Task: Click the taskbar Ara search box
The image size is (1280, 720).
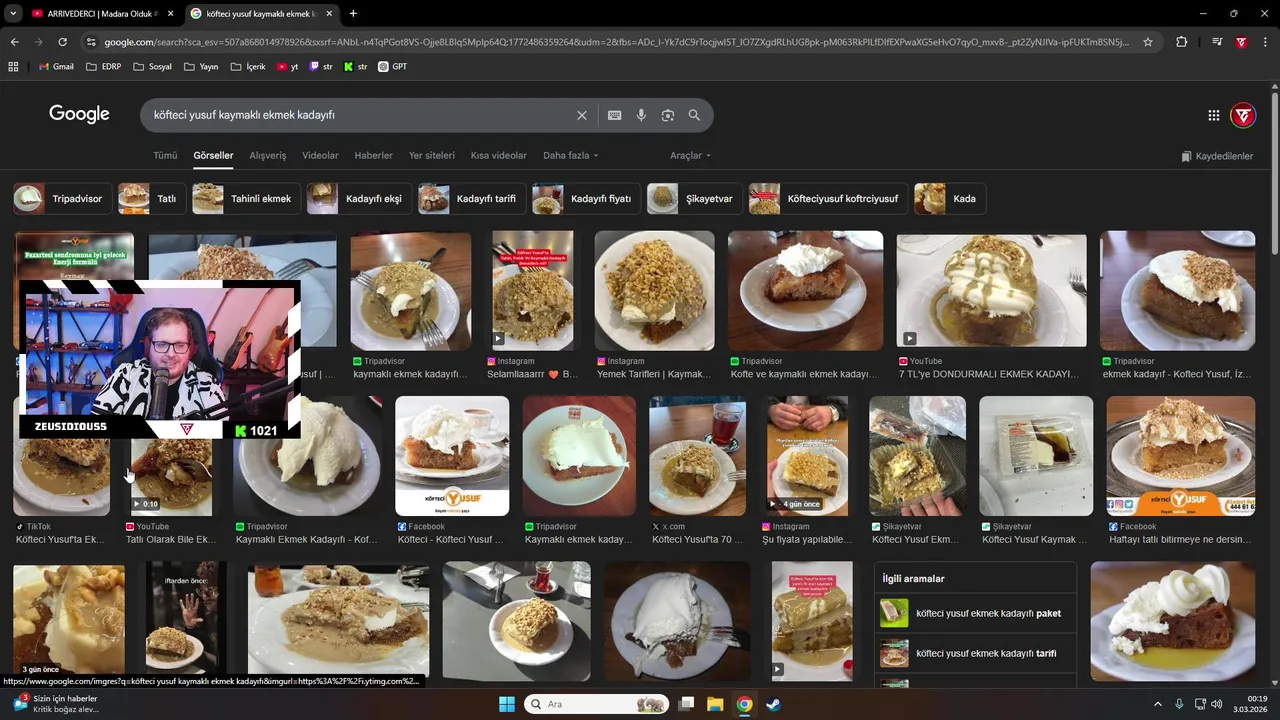Action: [596, 704]
